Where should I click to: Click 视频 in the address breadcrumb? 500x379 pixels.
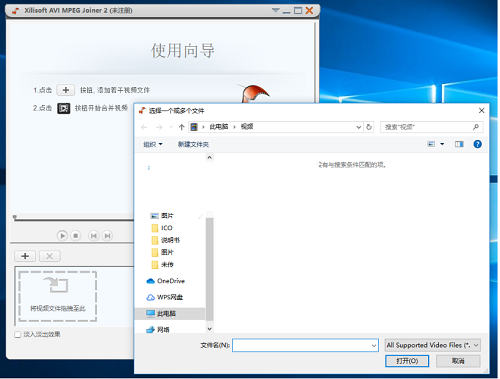coord(247,127)
